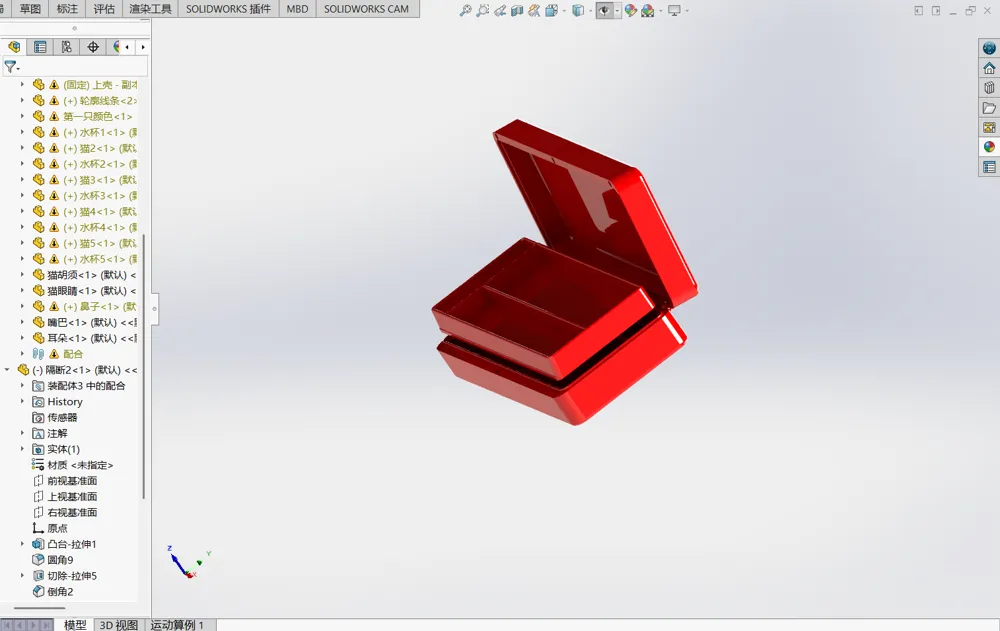Open the Design Library task pane icon

click(x=989, y=87)
